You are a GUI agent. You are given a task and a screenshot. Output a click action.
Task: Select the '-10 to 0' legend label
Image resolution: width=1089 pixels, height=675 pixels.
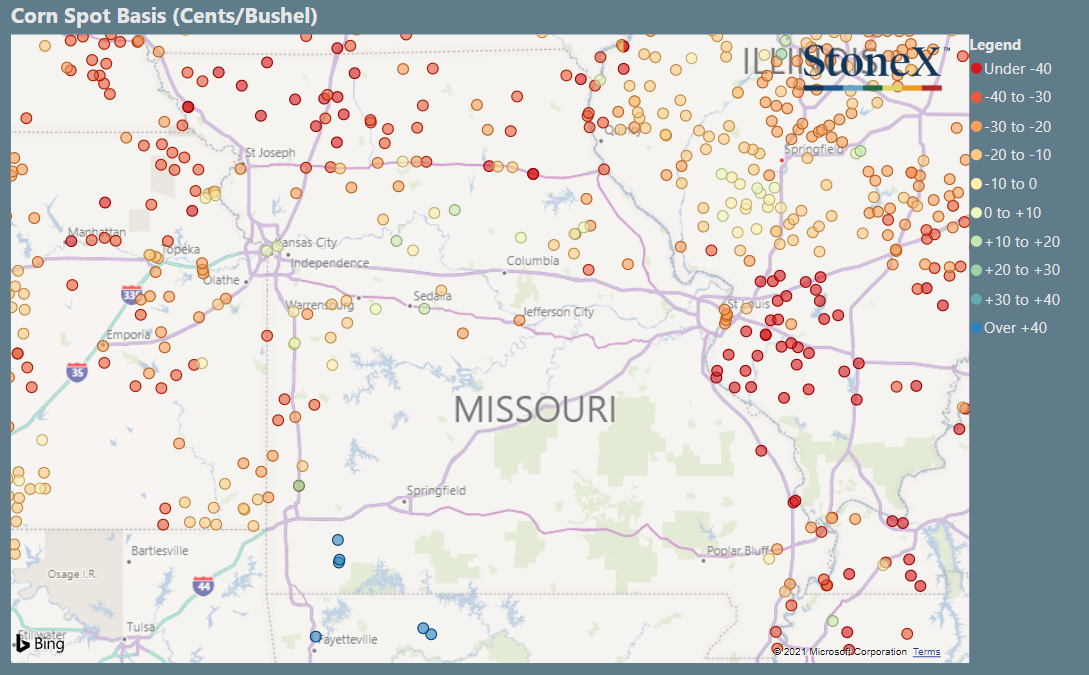point(1011,184)
